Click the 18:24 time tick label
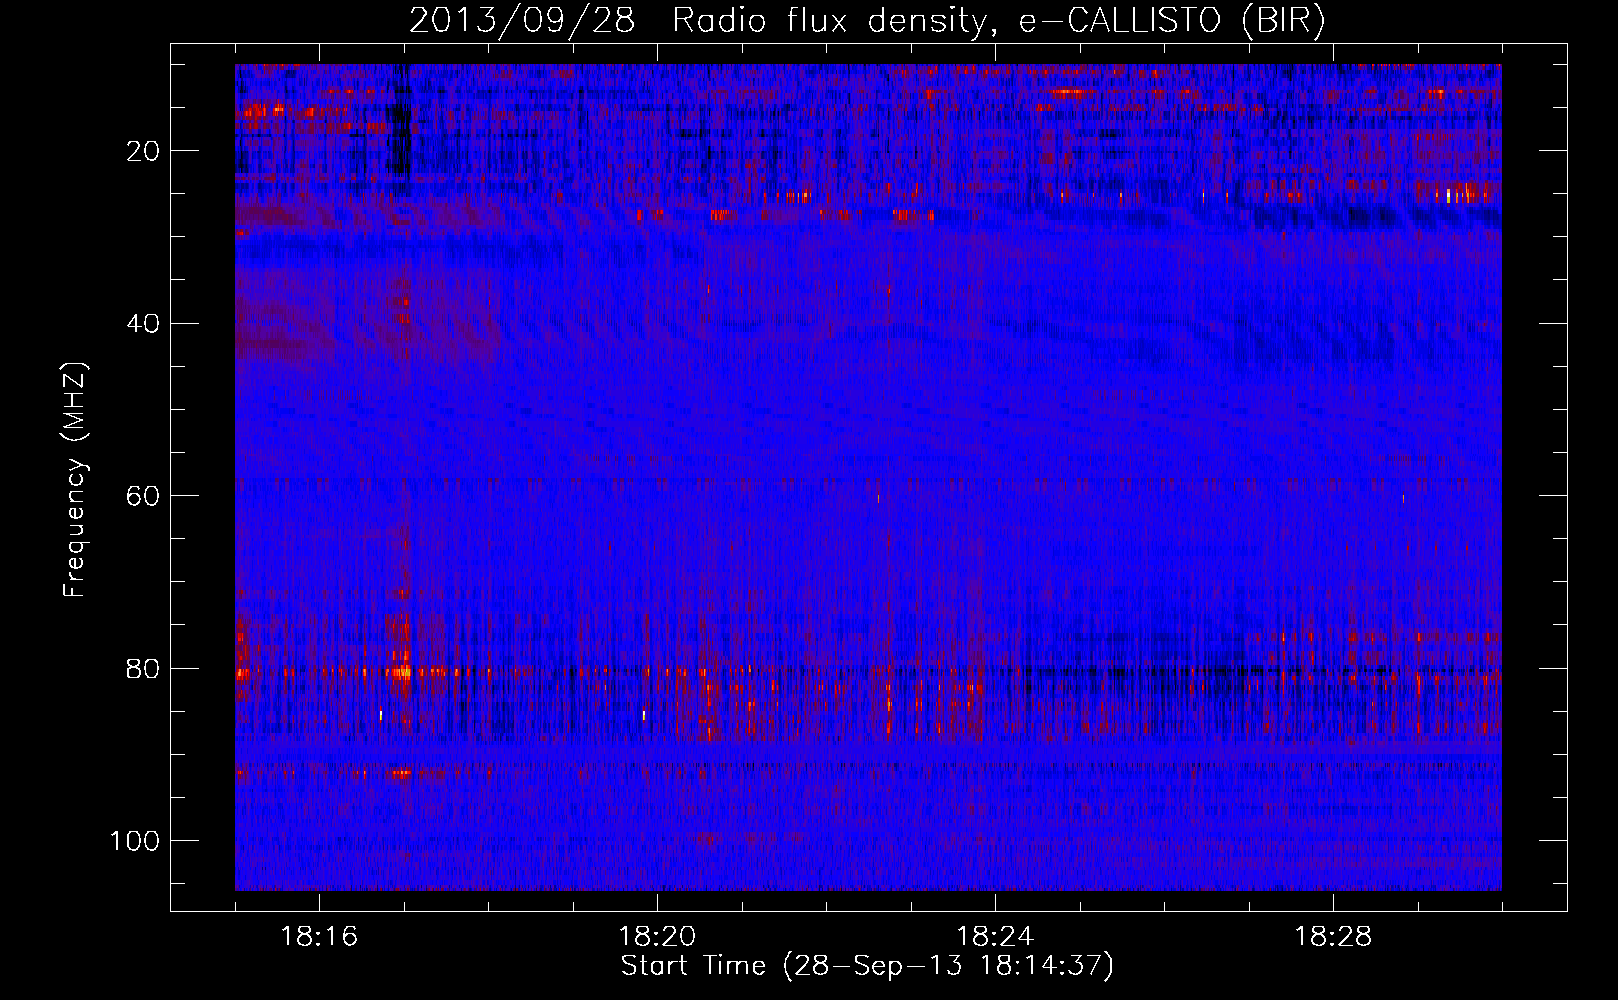1618x1000 pixels. [995, 937]
